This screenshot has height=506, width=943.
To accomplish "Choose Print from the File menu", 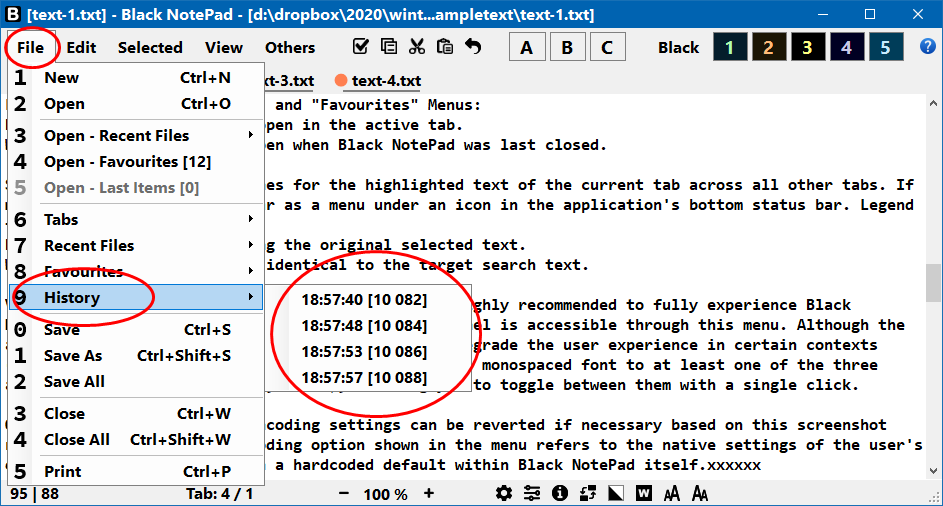I will (137, 471).
